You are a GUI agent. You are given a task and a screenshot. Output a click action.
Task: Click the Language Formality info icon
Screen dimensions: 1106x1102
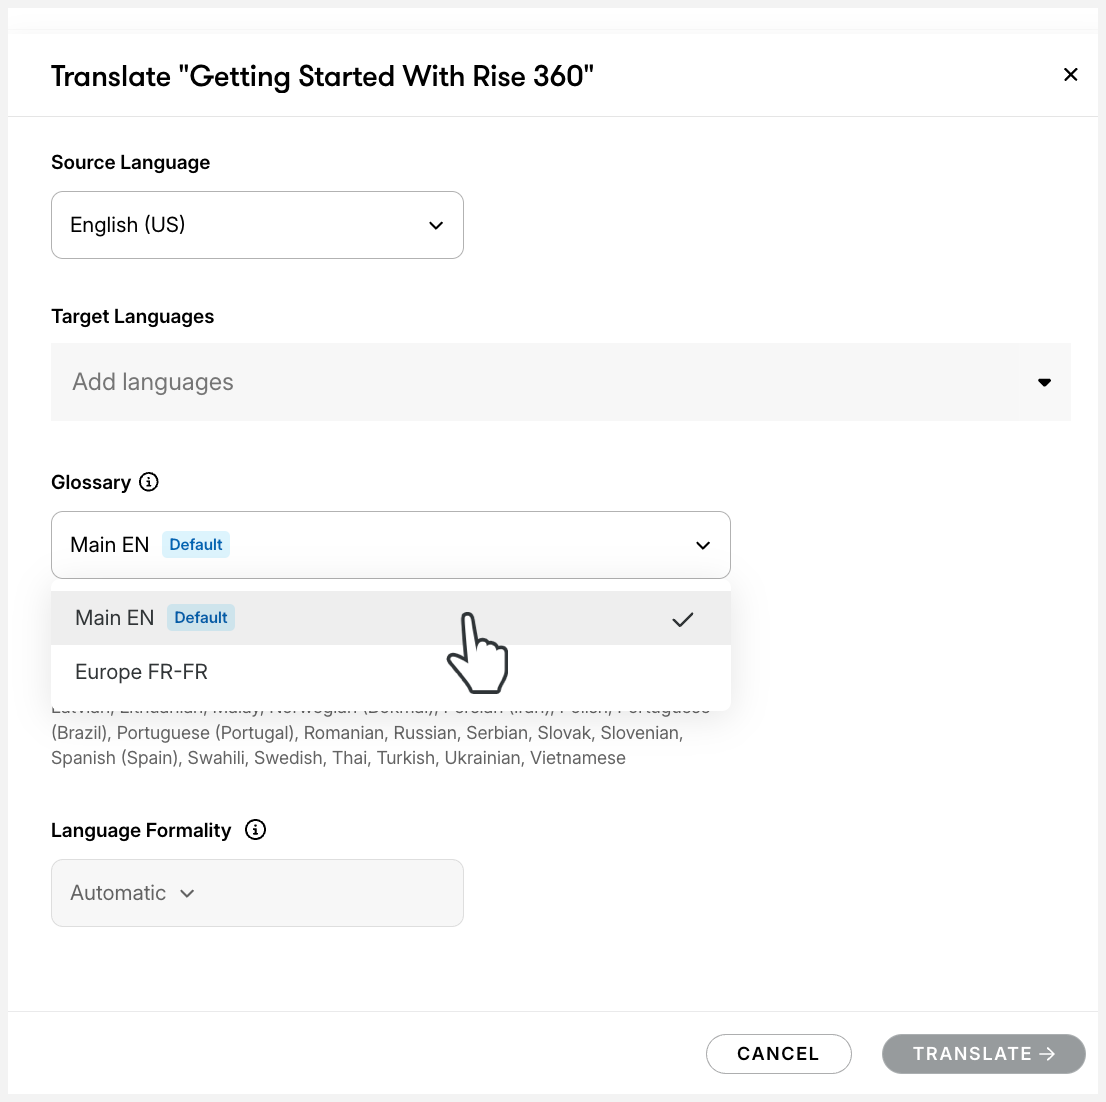256,830
